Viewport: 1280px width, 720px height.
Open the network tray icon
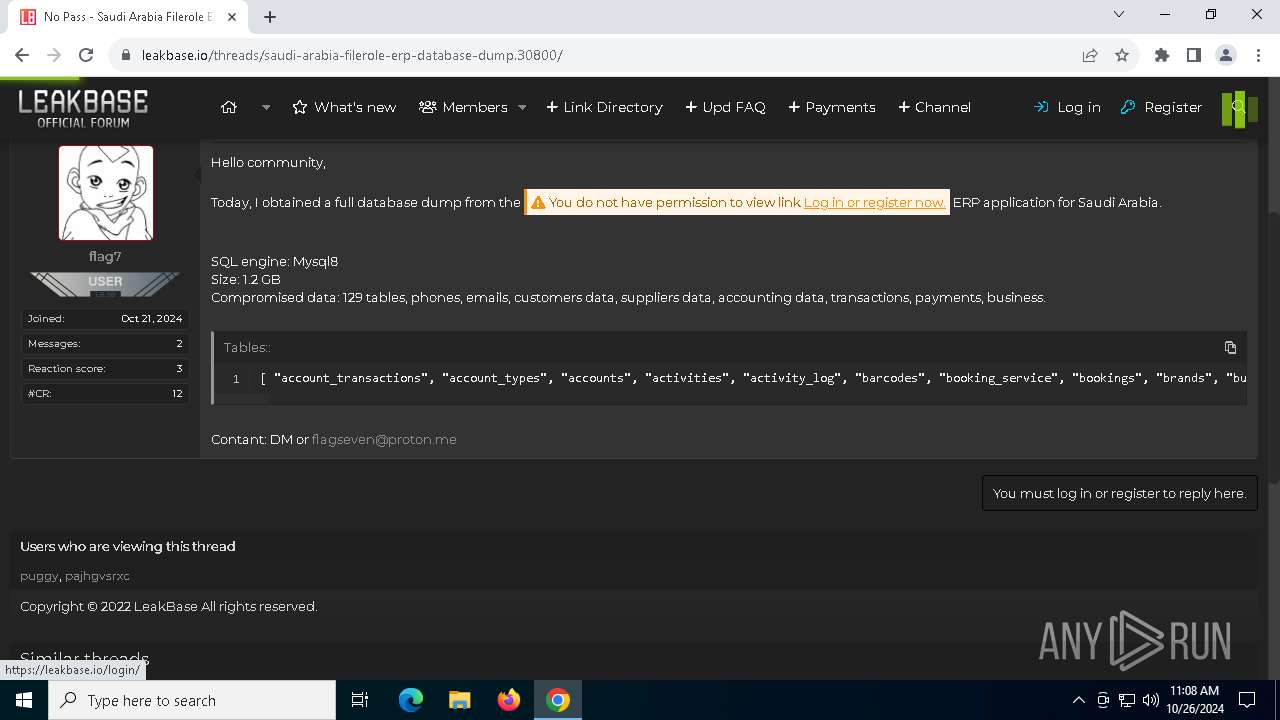click(1127, 700)
